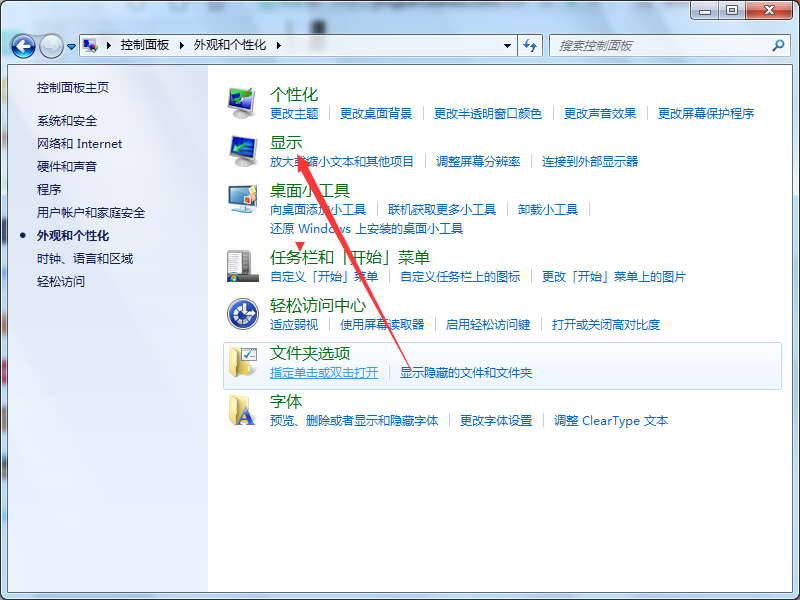Click 启用轻松访问键 link
Image resolution: width=800 pixels, height=600 pixels.
pyautogui.click(x=488, y=324)
